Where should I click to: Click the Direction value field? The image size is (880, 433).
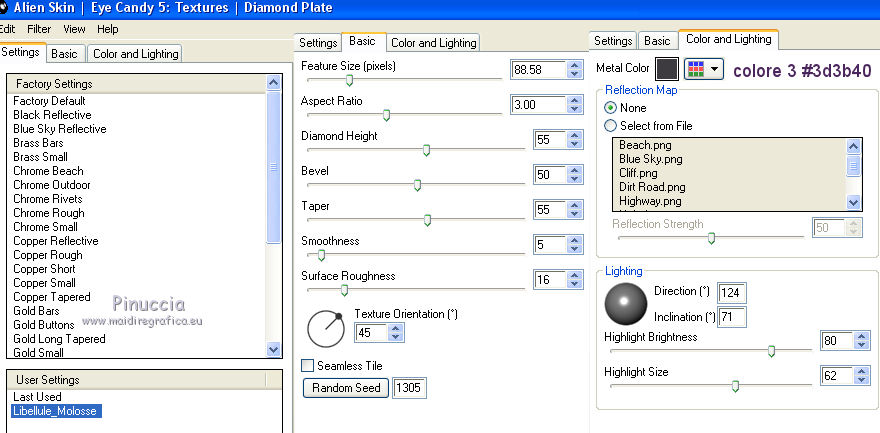tap(732, 293)
